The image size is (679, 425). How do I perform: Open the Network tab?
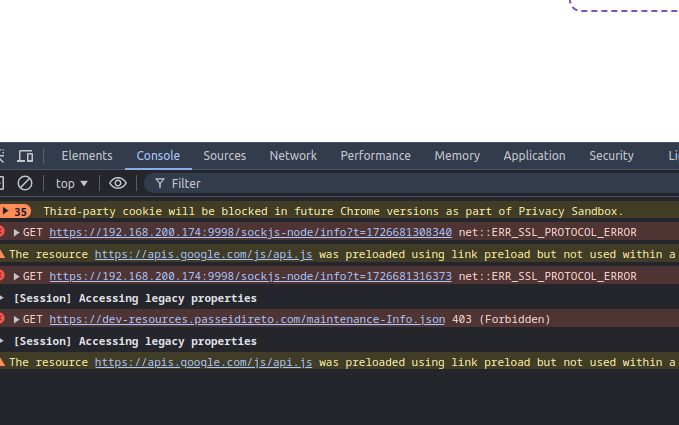click(293, 156)
